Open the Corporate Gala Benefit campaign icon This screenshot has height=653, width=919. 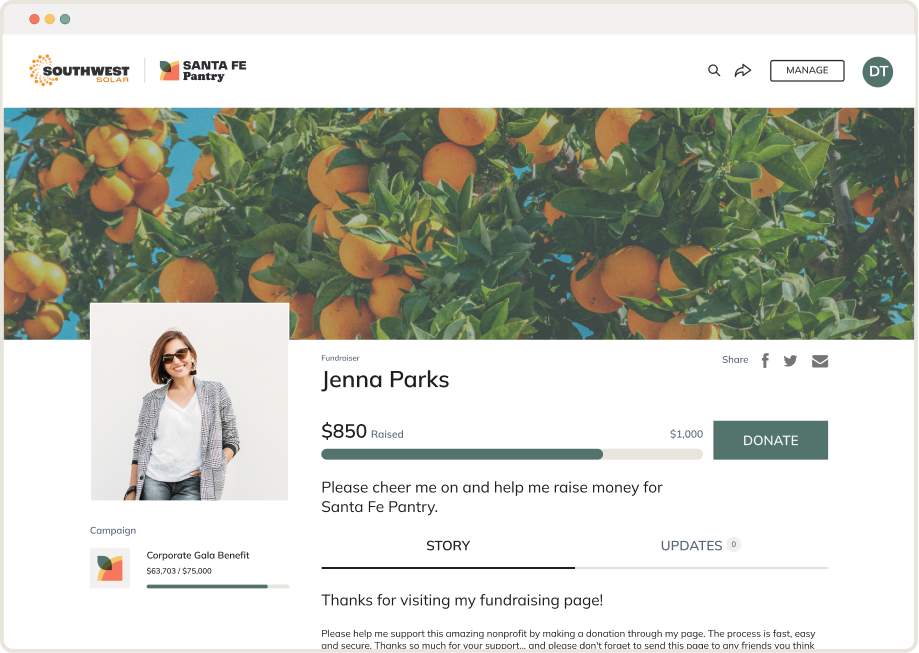pos(110,568)
